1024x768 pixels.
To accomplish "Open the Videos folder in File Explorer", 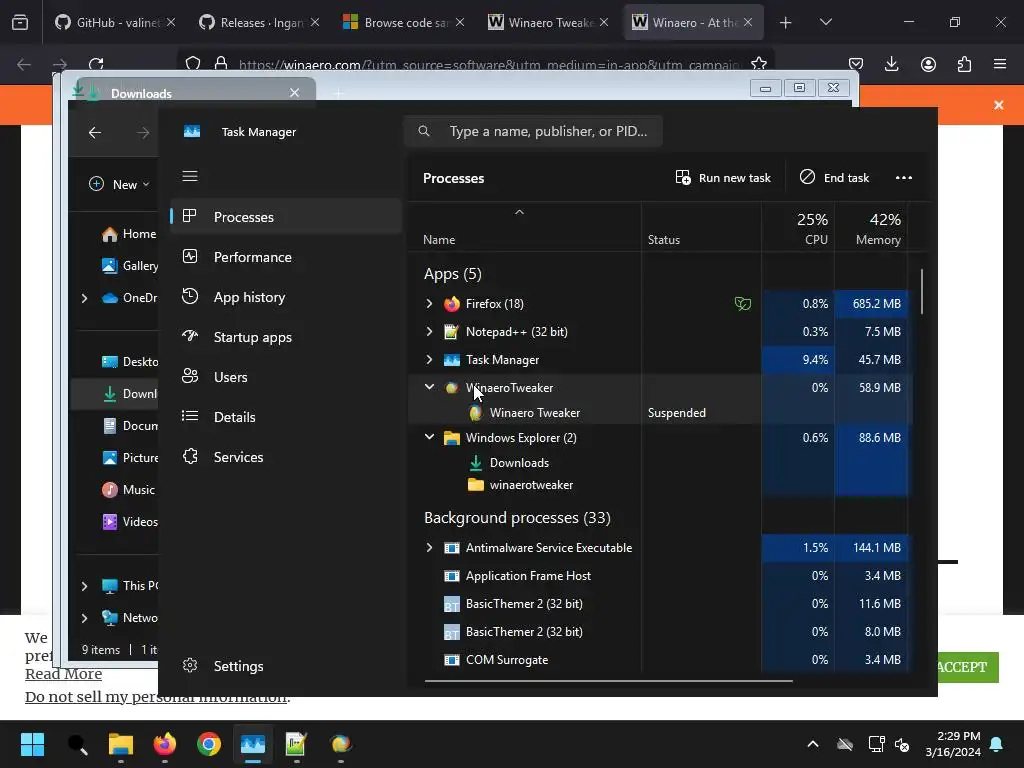I will tap(129, 522).
